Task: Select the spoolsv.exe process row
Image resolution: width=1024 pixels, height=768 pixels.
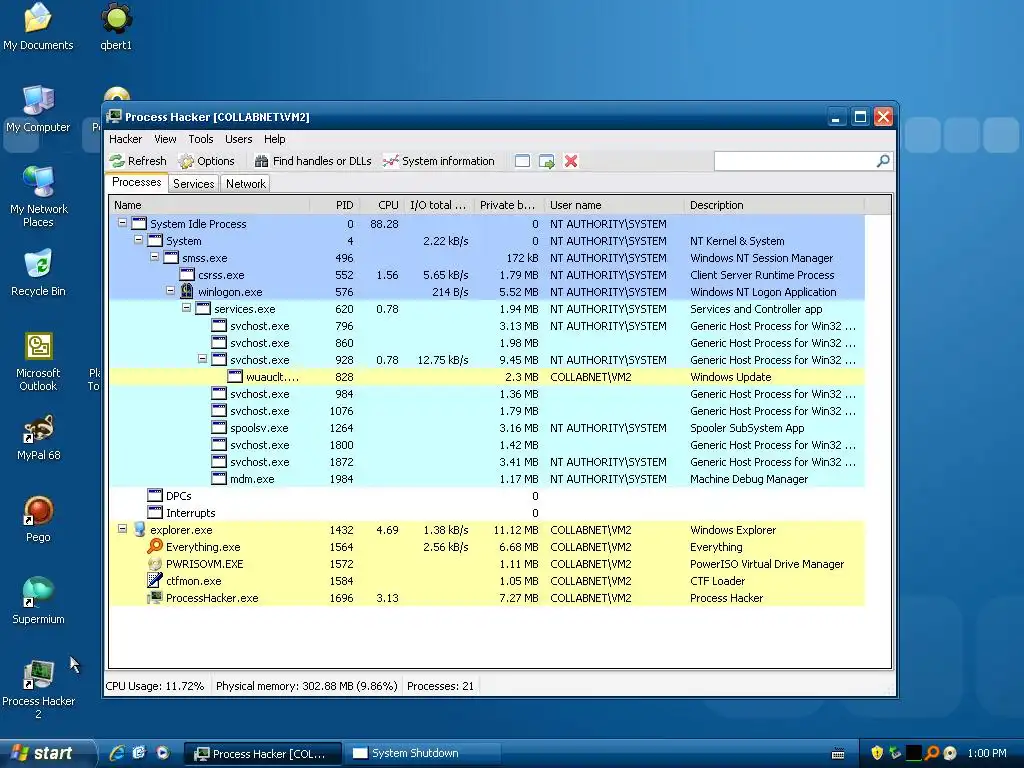Action: click(x=487, y=428)
